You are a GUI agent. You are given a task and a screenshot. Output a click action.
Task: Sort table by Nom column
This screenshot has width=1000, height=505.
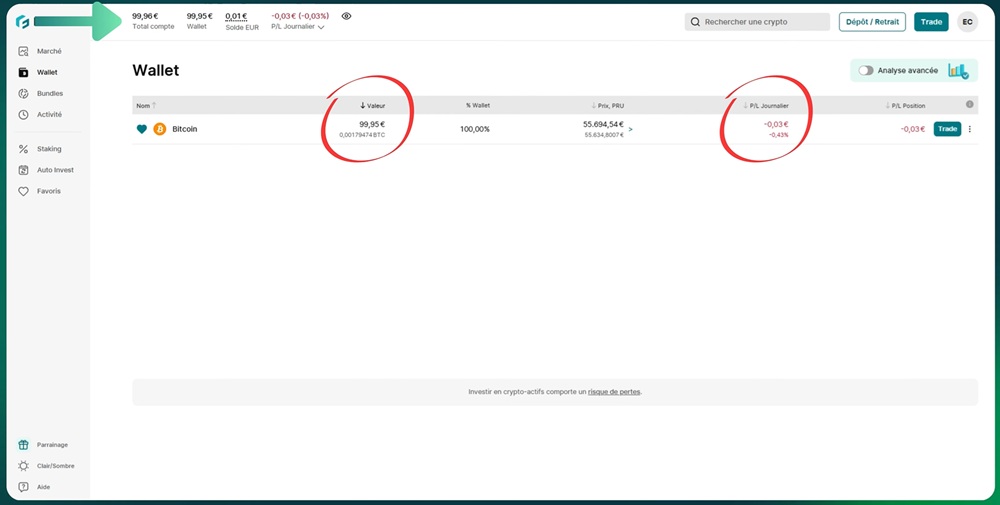(x=146, y=105)
